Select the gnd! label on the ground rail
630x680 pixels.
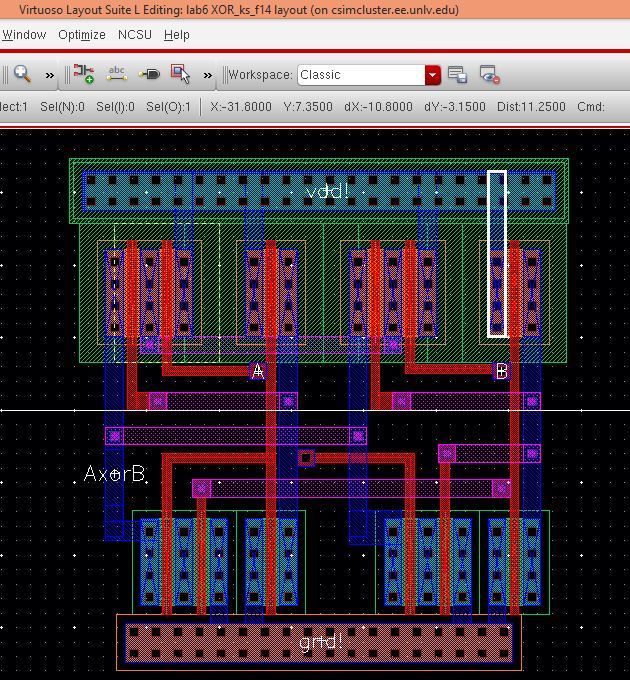322,643
